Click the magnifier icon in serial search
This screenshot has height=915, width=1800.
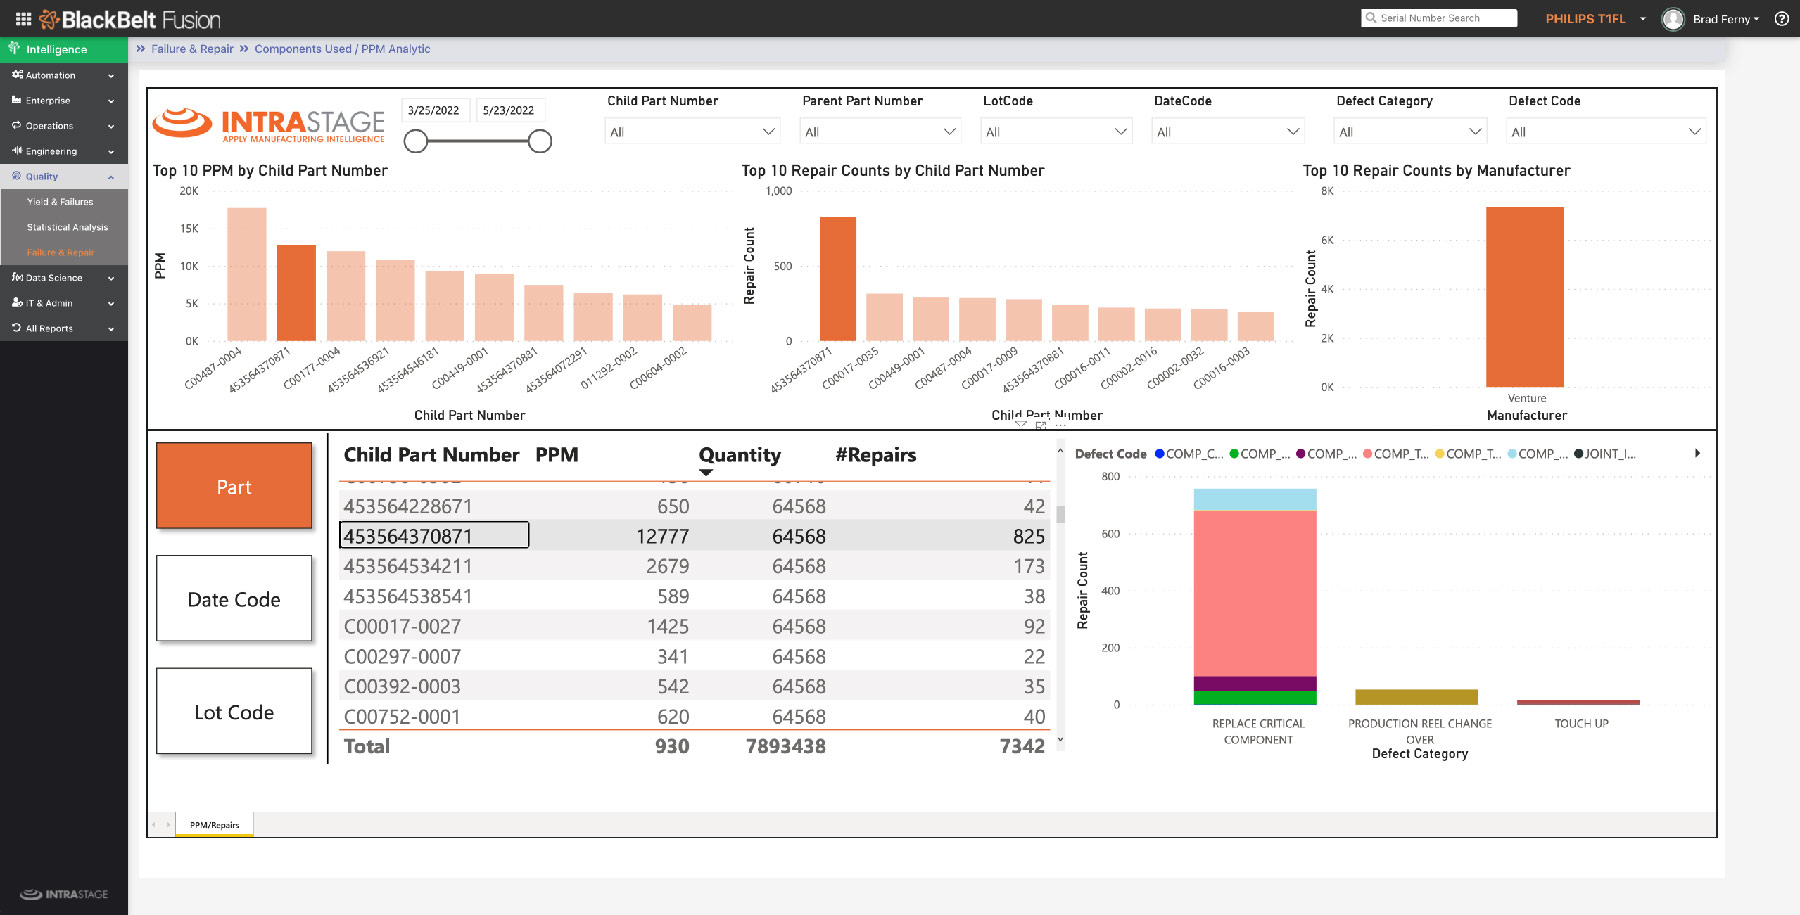point(1370,18)
